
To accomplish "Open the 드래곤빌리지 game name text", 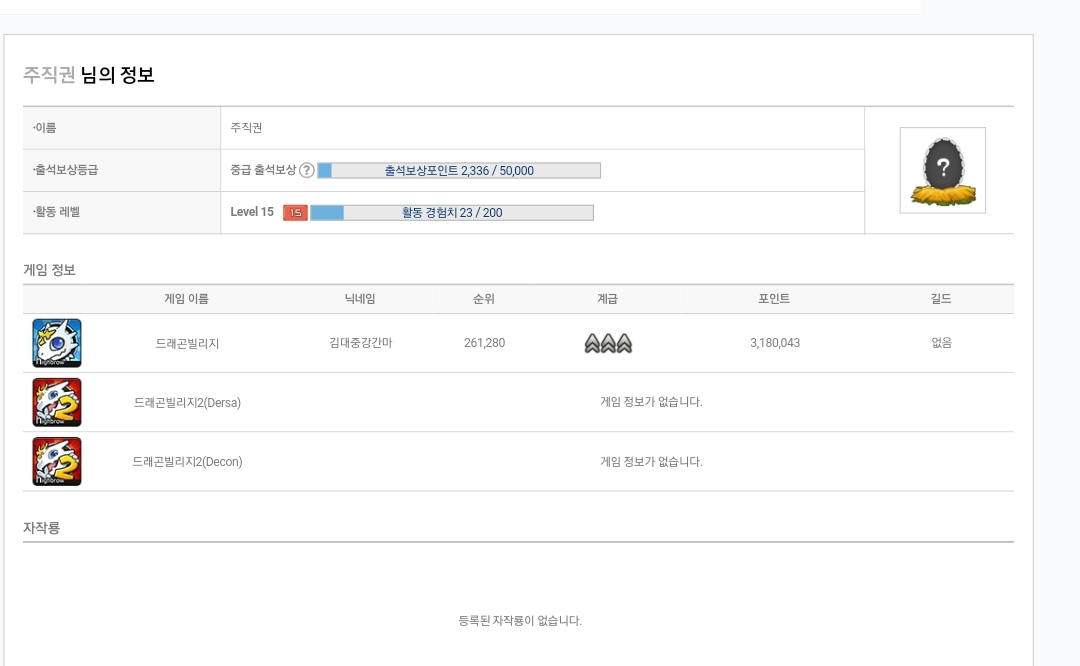I will tap(187, 343).
